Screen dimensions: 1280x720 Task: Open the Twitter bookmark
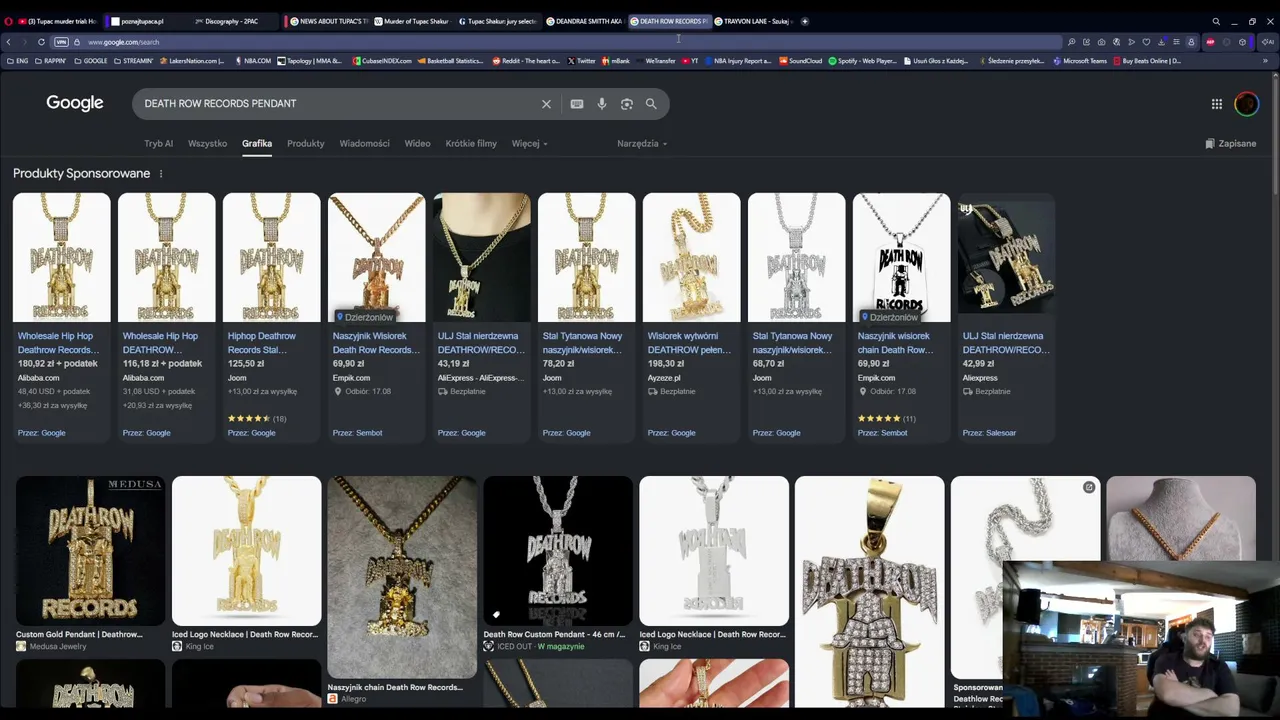pos(582,61)
